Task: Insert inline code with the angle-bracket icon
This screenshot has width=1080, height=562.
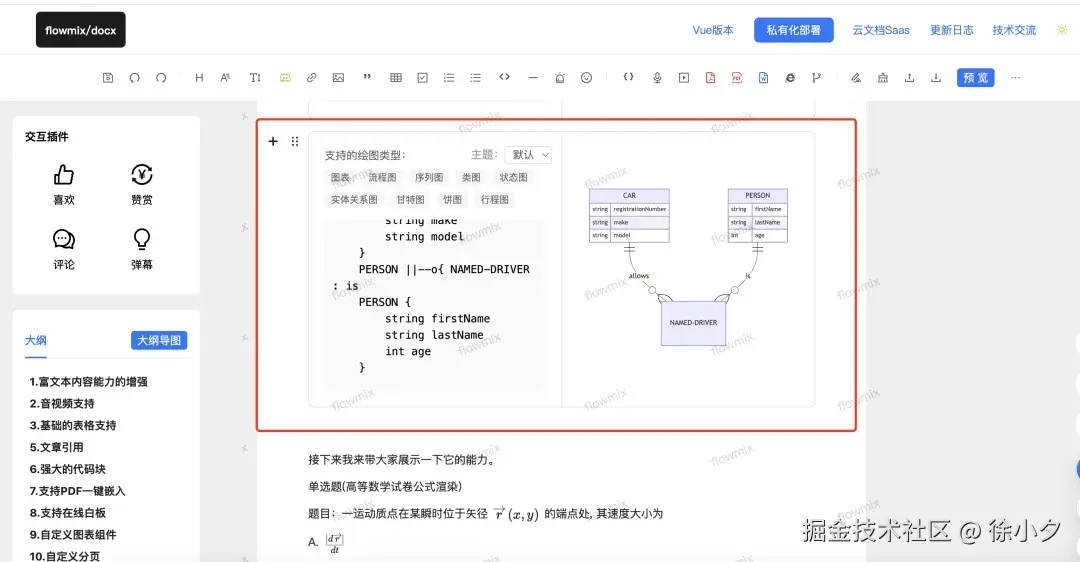Action: (504, 77)
